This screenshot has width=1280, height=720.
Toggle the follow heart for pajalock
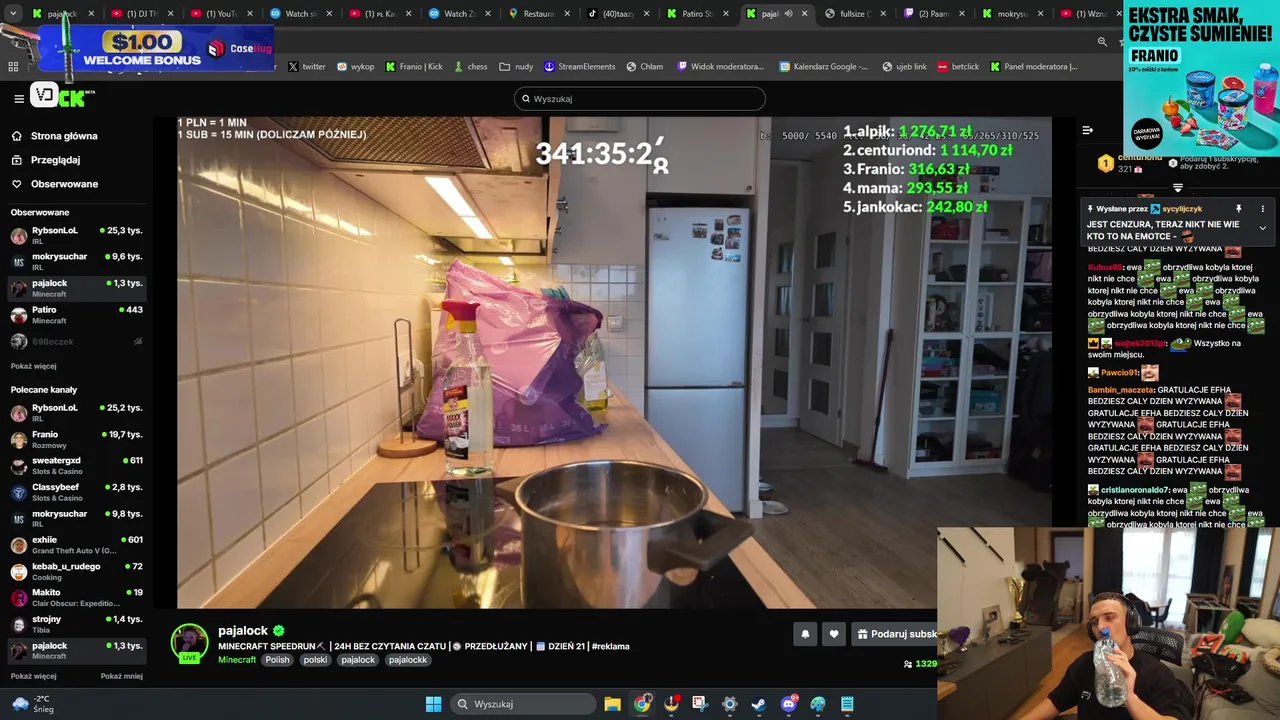point(834,634)
